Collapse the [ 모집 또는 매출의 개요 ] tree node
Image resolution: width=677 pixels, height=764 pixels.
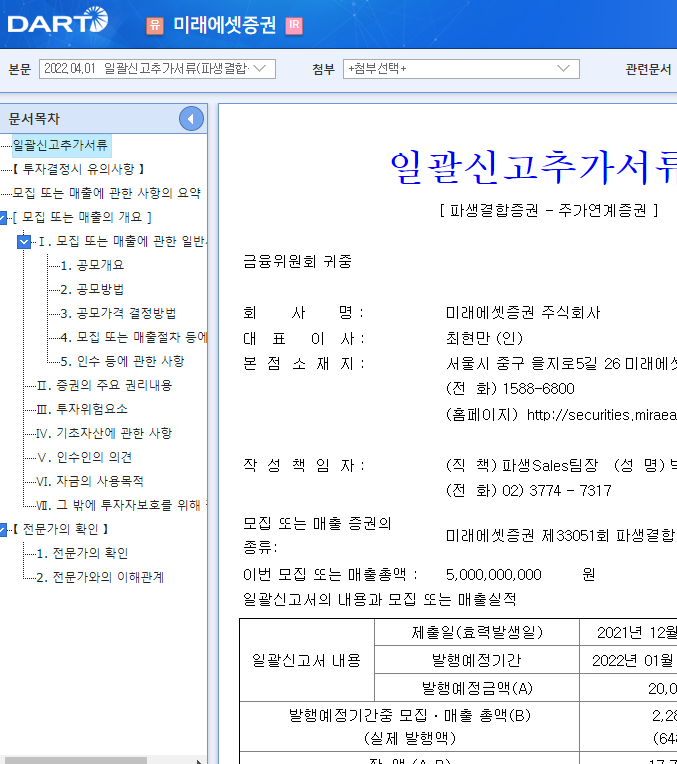(3, 217)
